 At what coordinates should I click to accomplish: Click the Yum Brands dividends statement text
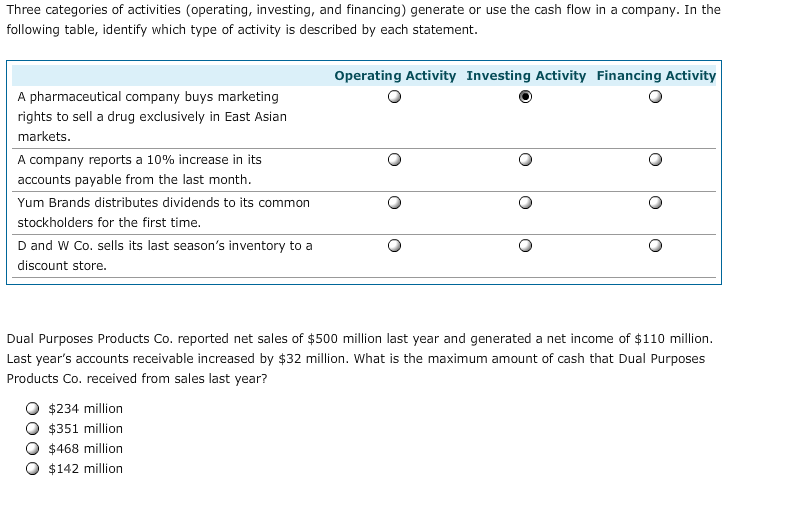click(164, 213)
